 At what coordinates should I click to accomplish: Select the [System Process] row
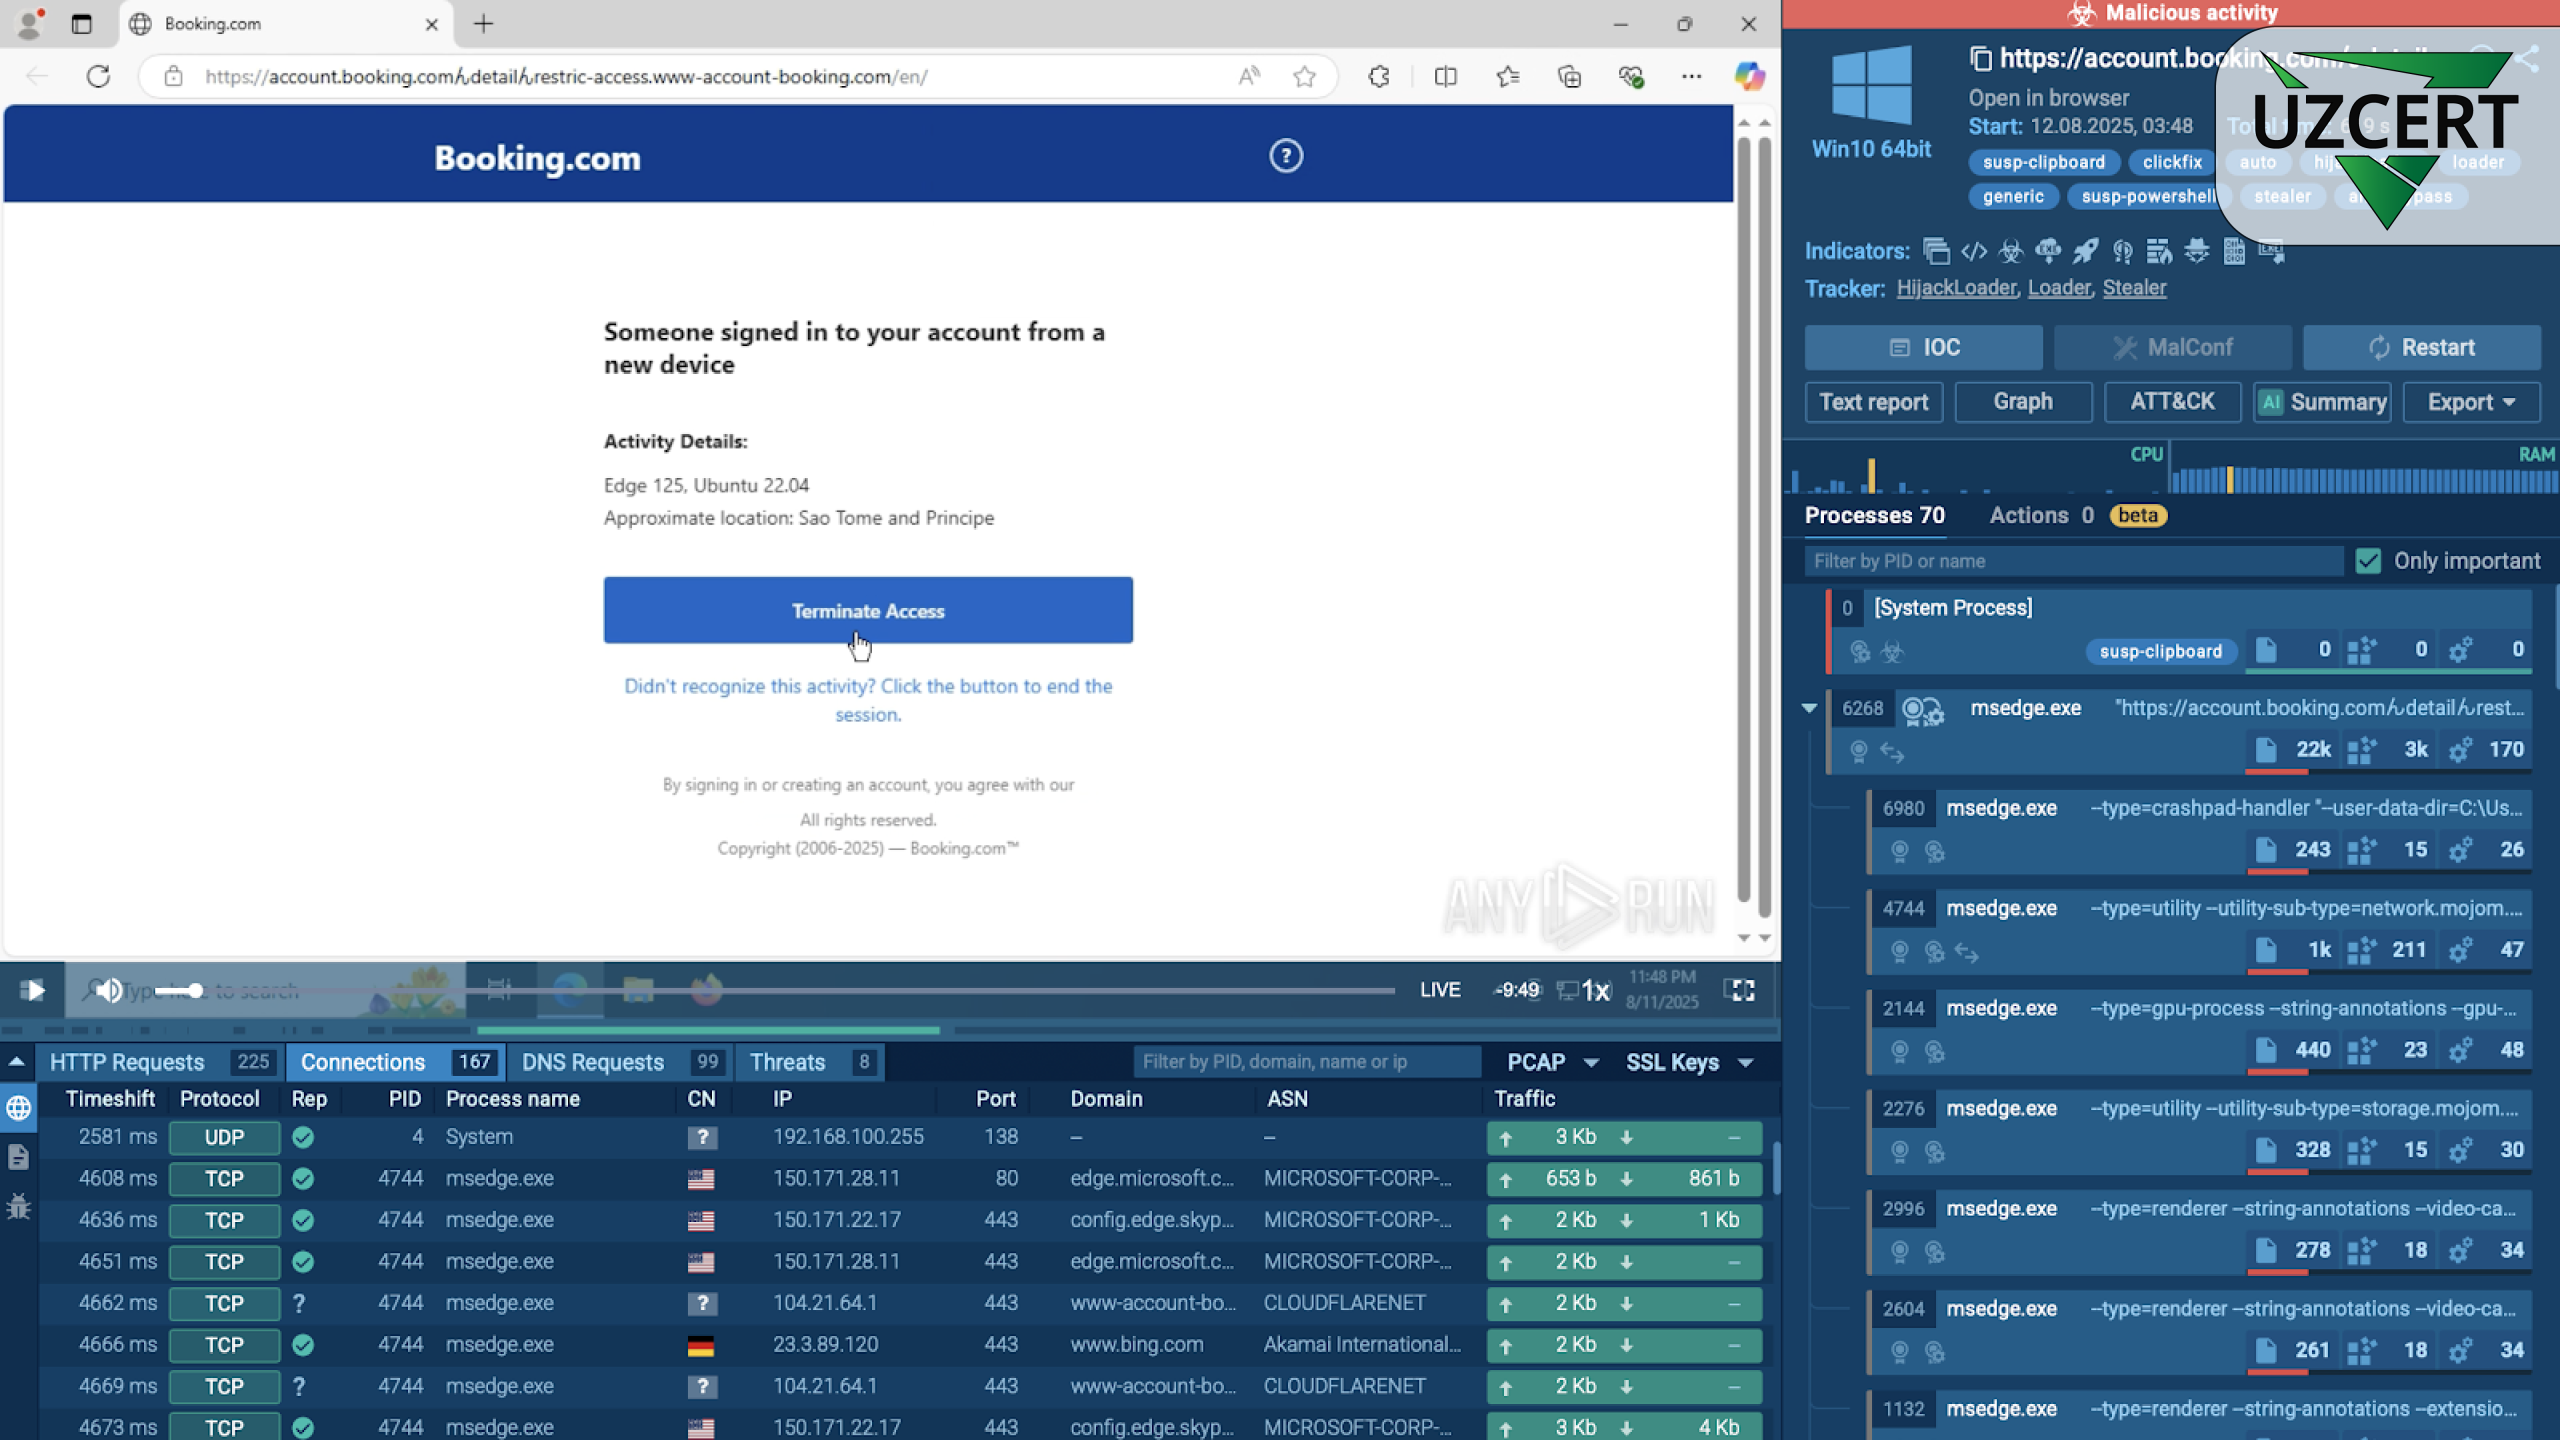point(2180,630)
